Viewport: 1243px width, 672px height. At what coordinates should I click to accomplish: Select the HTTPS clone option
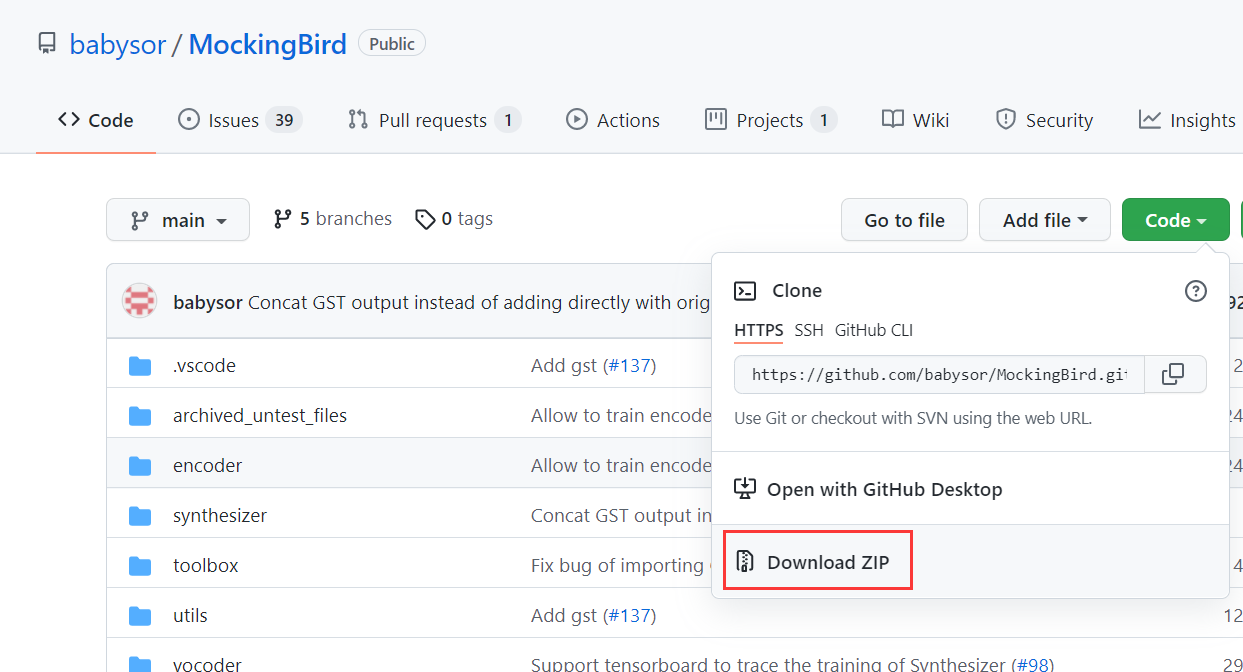(x=759, y=330)
